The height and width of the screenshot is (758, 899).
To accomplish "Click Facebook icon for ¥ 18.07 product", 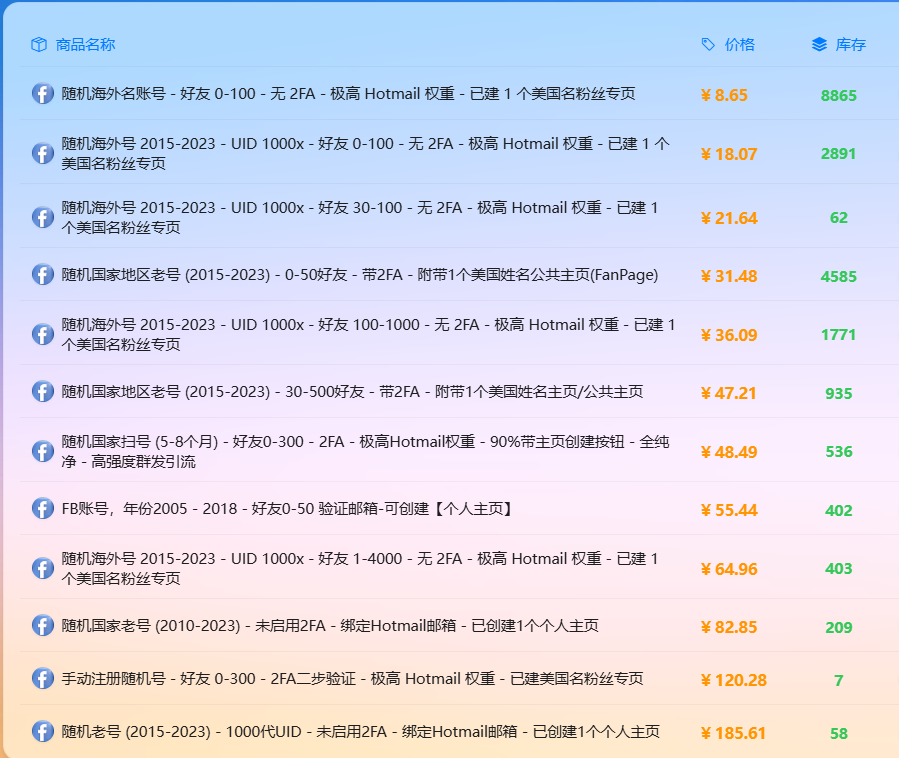I will [x=43, y=153].
